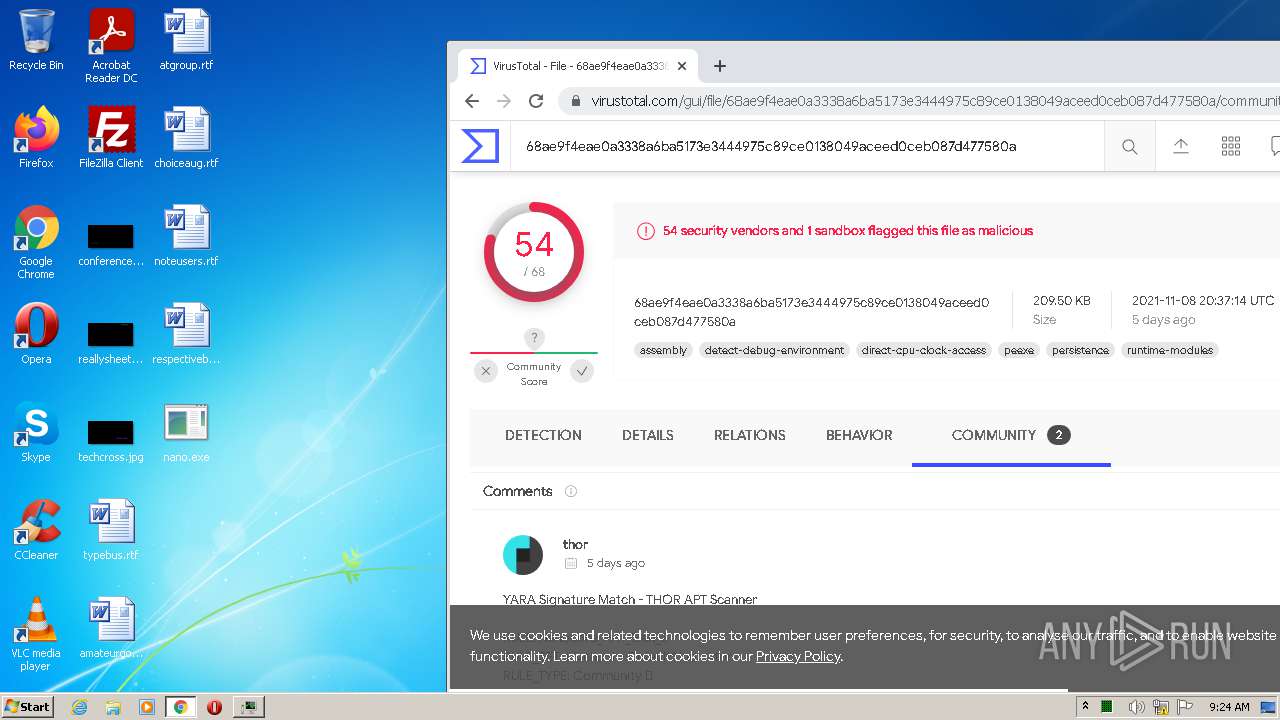The image size is (1280, 720).
Task: Click the 'runtime-modules' tag
Action: (1170, 350)
